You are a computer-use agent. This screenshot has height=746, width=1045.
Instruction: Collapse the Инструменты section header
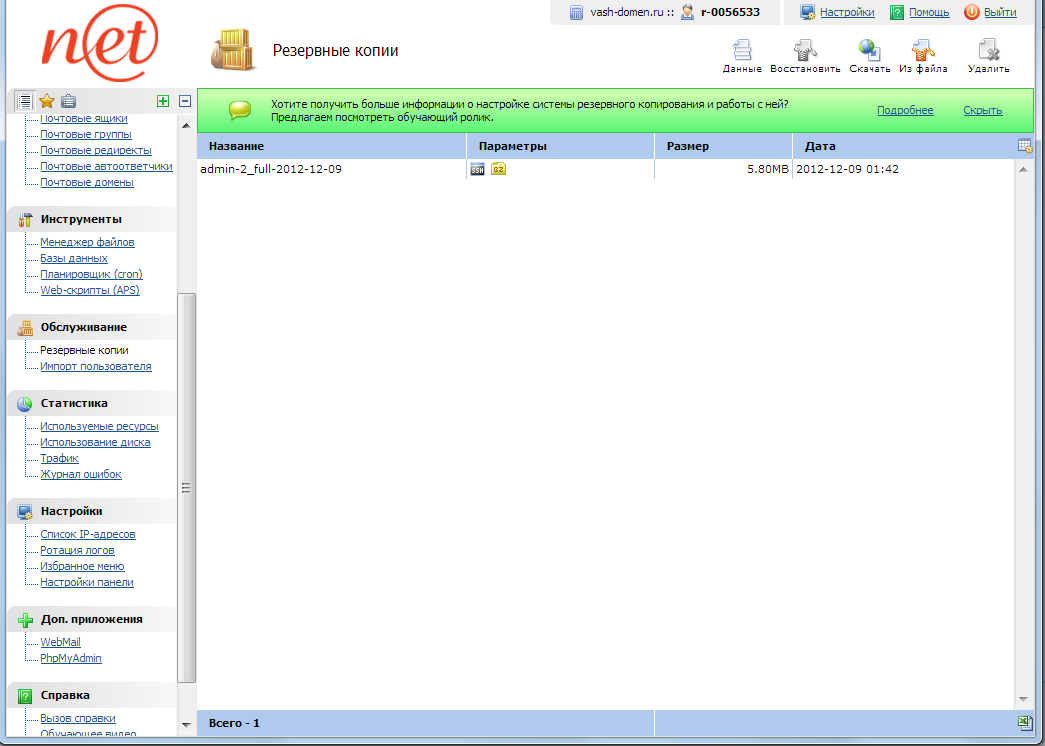pos(81,219)
